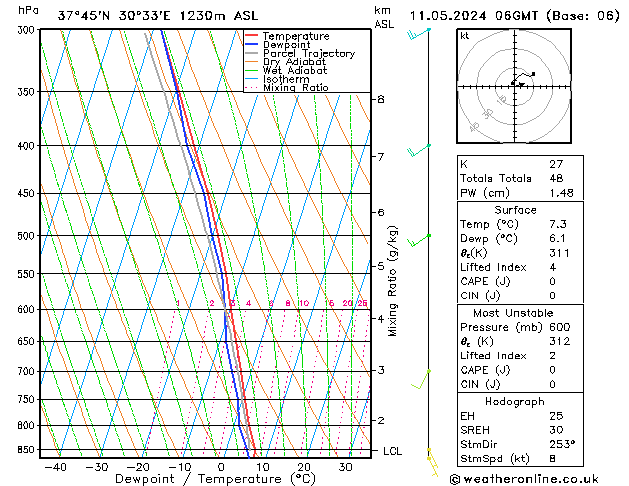Click the Most Unstable heading
This screenshot has width=629, height=486.
pyautogui.click(x=513, y=313)
